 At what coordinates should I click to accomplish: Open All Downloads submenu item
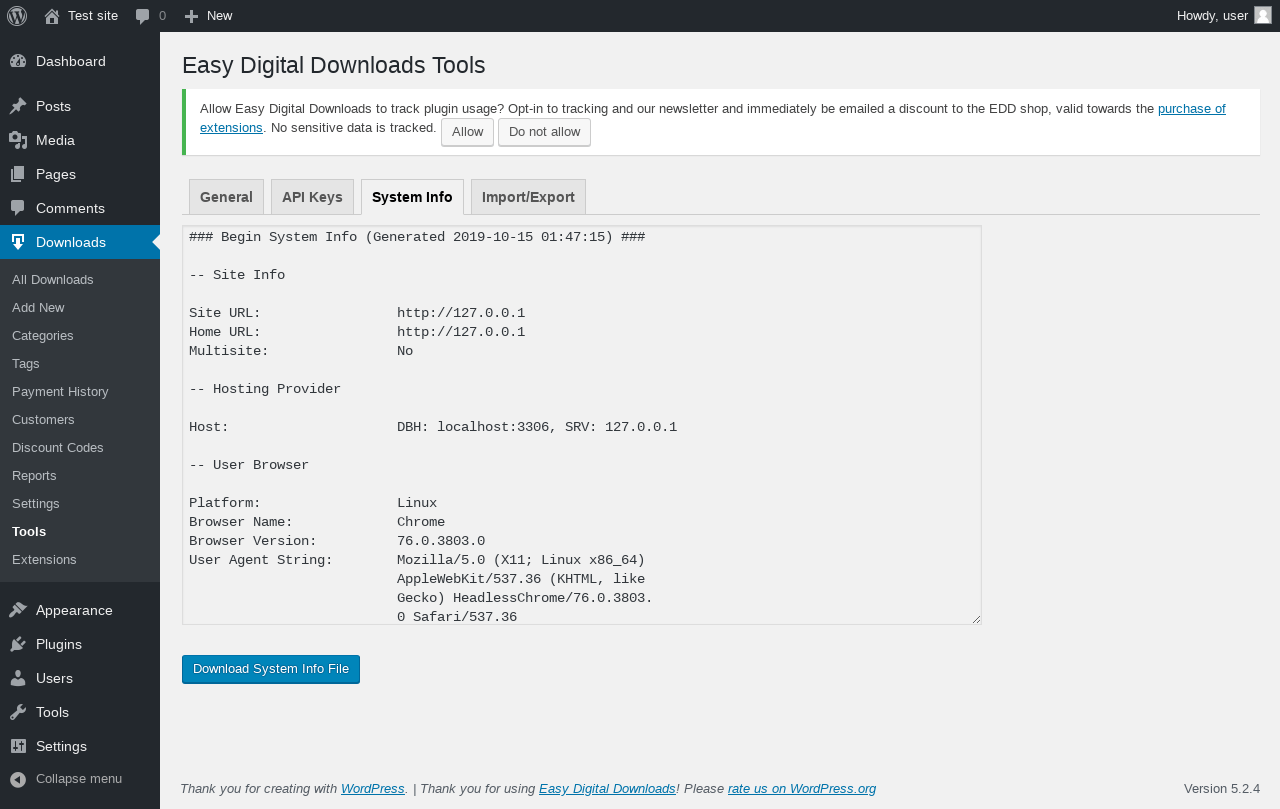coord(53,279)
